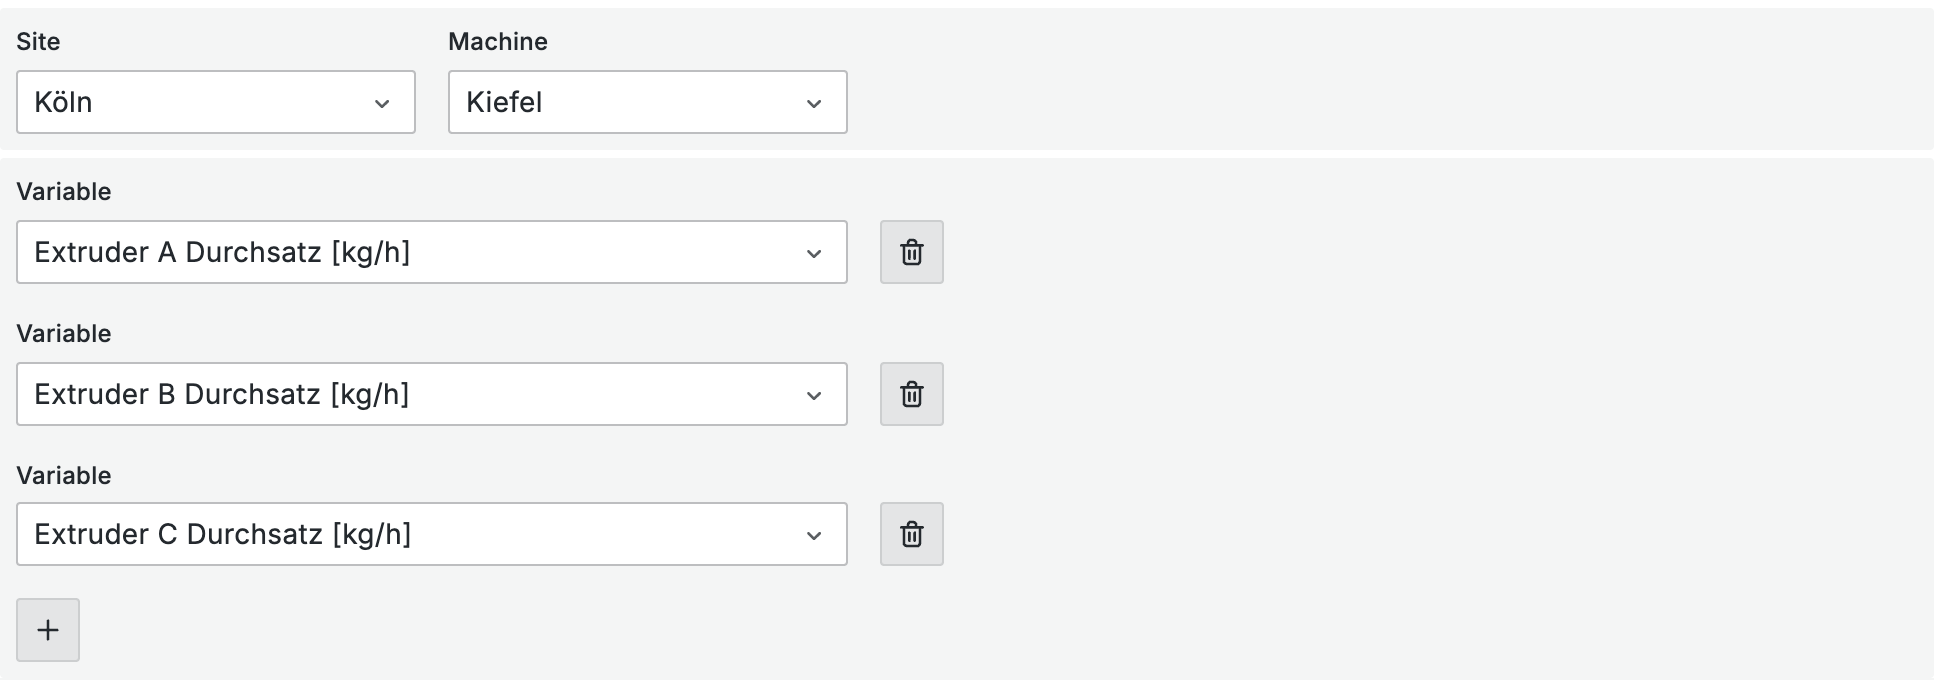Viewport: 1934px width, 680px height.
Task: Remove the Extruder B Durchsatz variable
Action: pyautogui.click(x=911, y=394)
